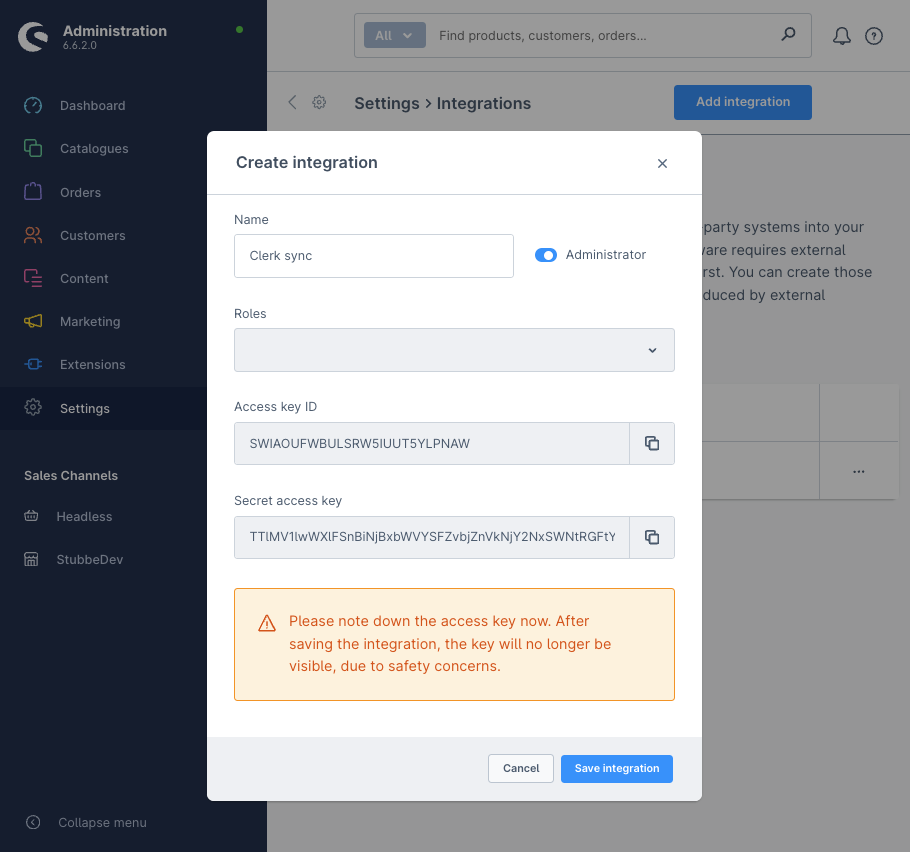This screenshot has height=852, width=910.
Task: Open the Headless sales channel
Action: click(84, 516)
